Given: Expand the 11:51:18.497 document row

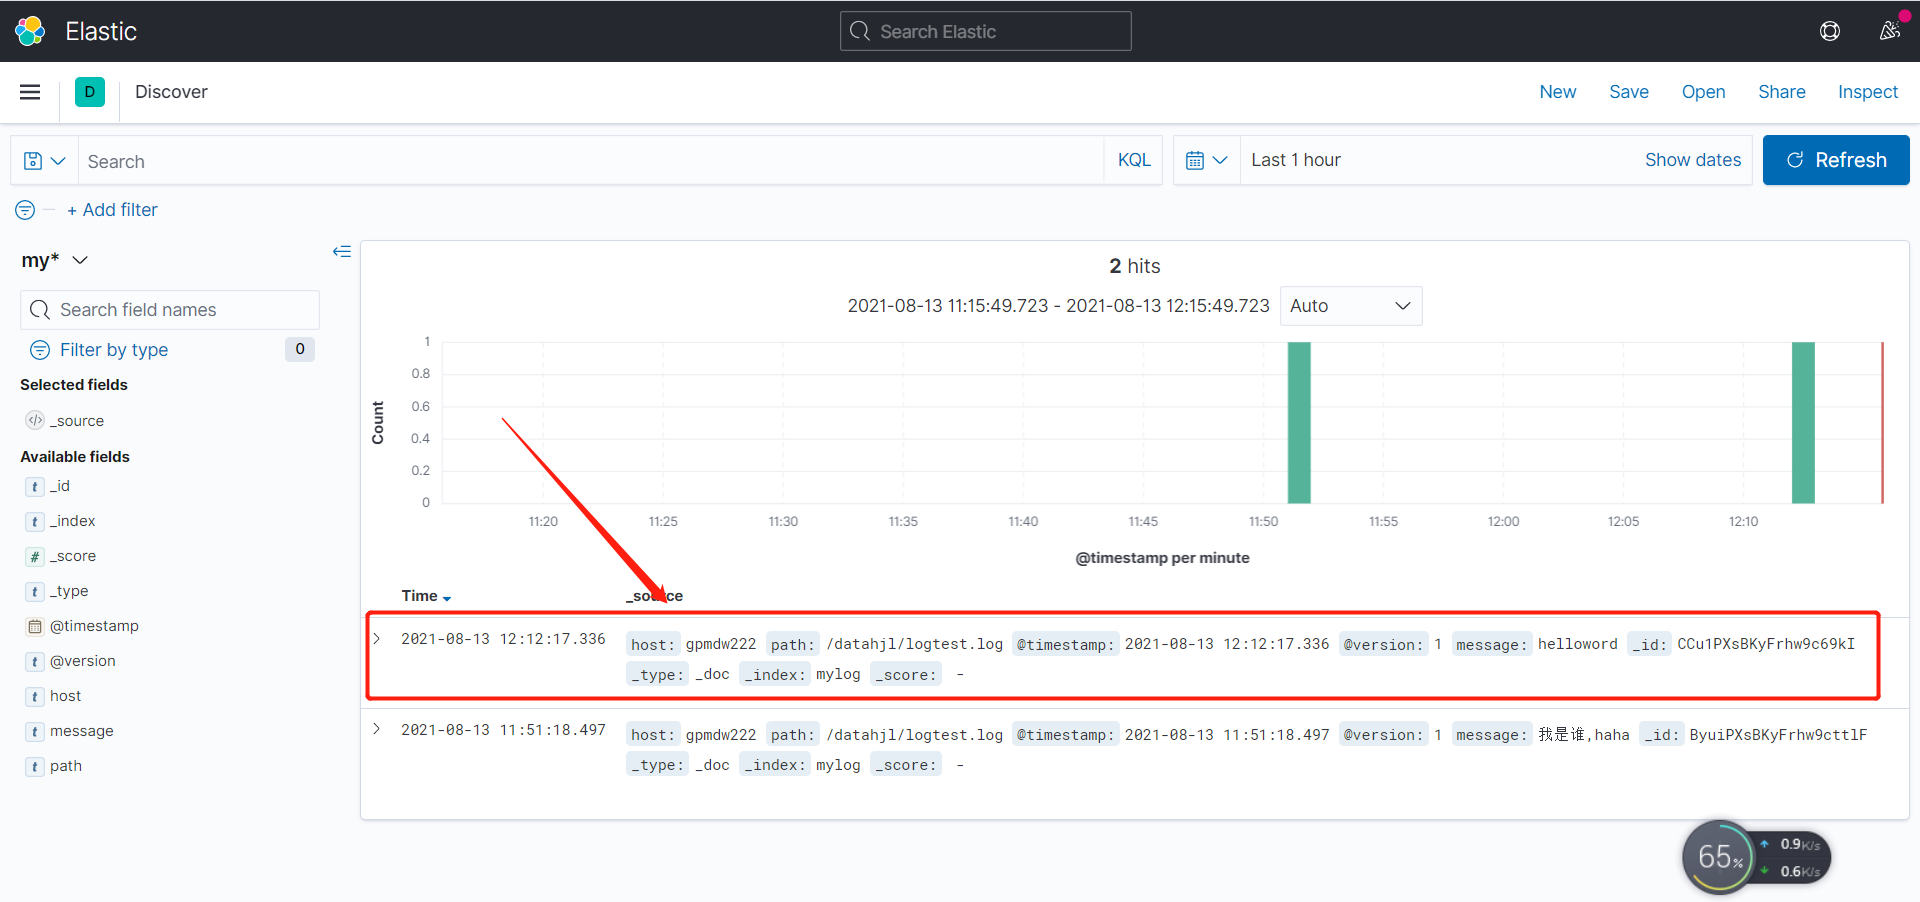Looking at the screenshot, I should pos(377,729).
